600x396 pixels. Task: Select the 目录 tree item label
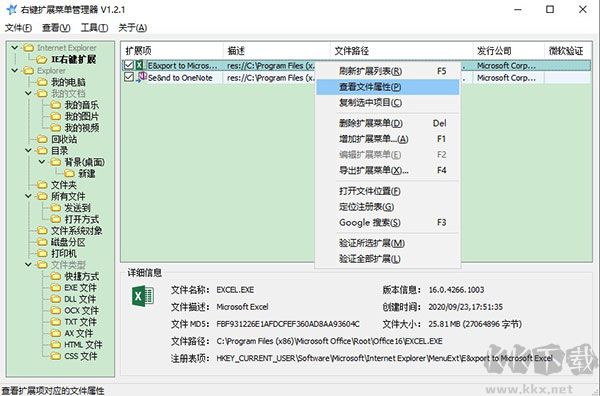(60, 151)
